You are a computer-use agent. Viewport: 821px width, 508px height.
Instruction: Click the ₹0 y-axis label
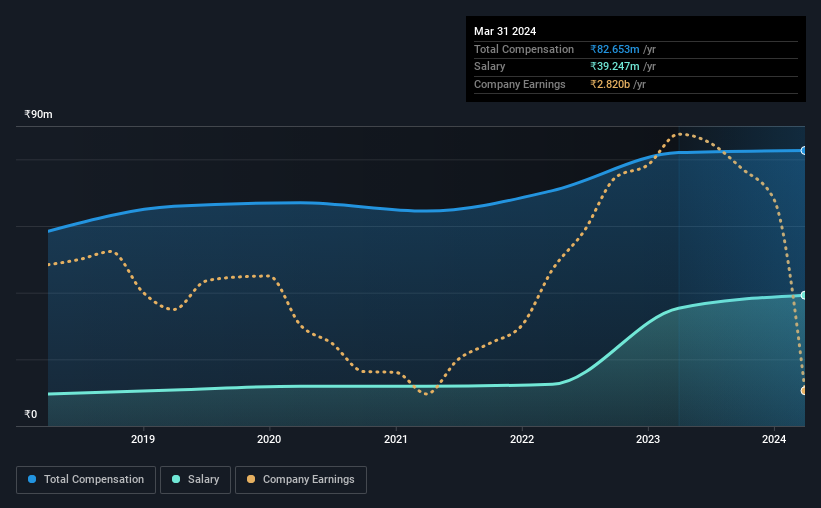31,414
